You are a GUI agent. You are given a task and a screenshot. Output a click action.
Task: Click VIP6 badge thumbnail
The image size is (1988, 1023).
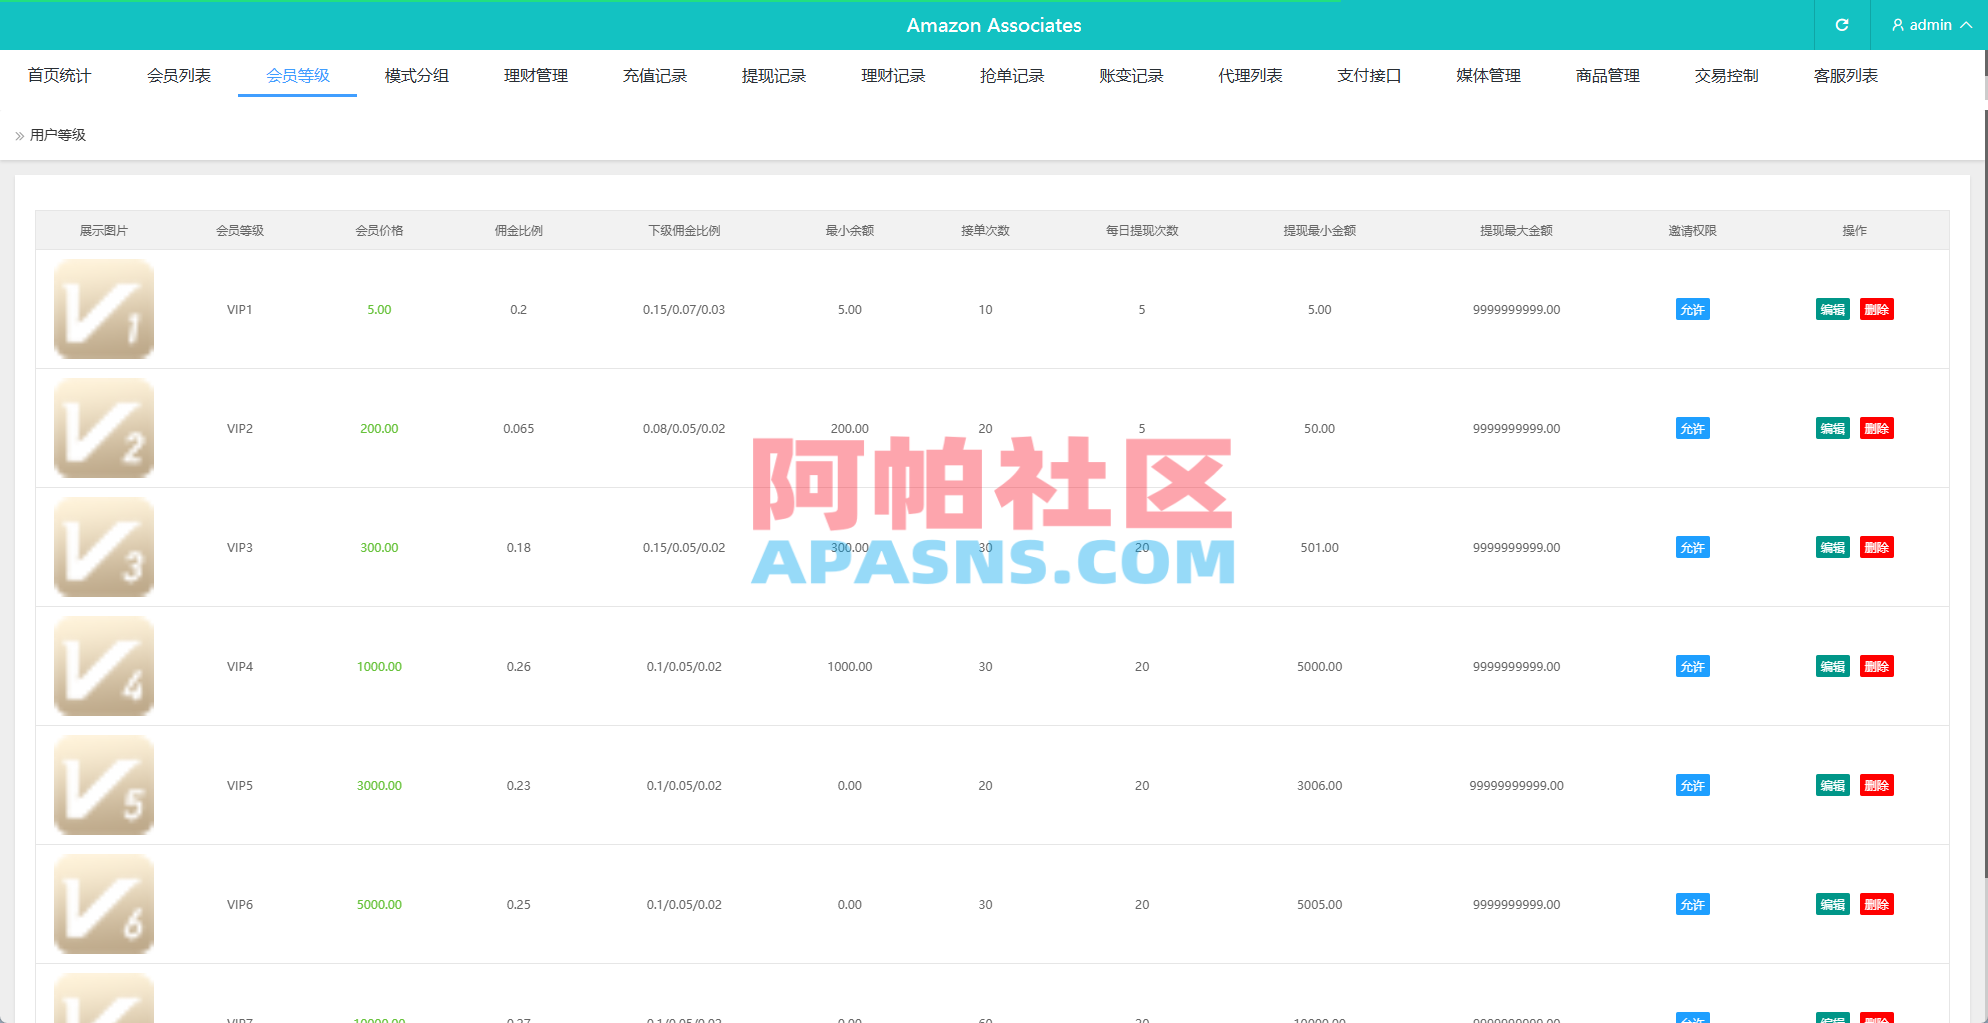(x=104, y=904)
